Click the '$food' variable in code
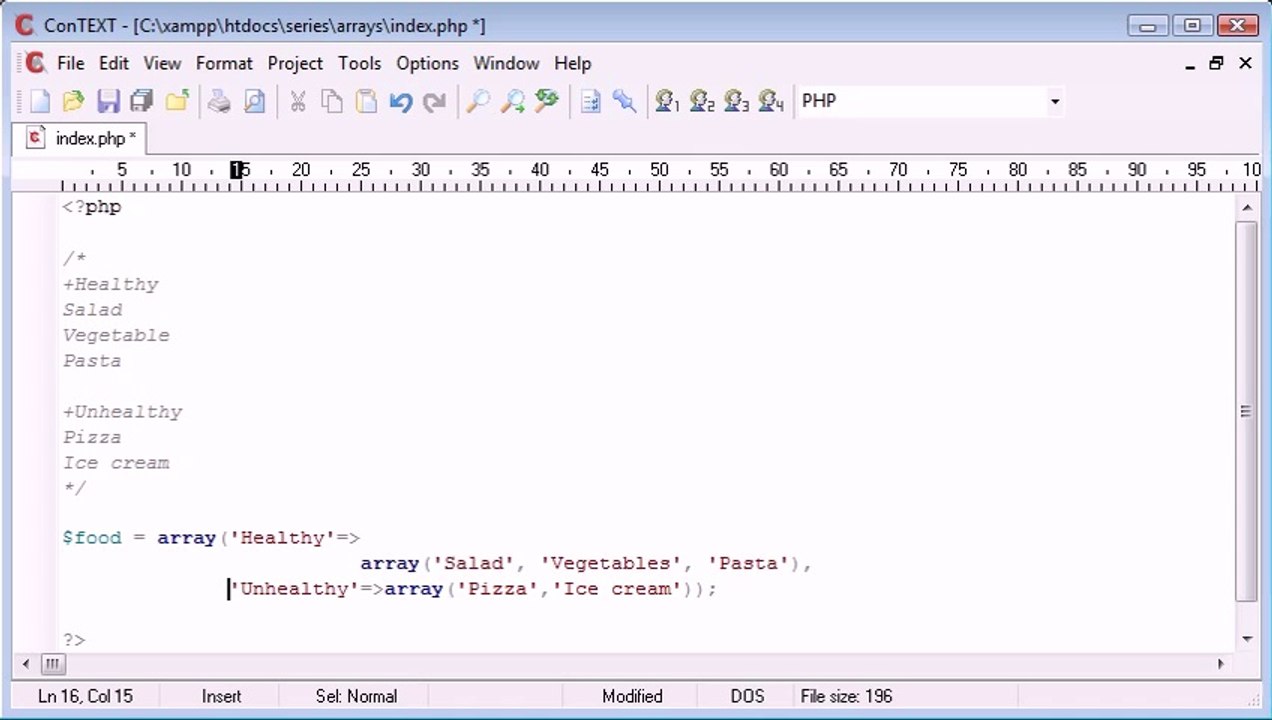Screen dimensions: 1272x720 point(91,538)
